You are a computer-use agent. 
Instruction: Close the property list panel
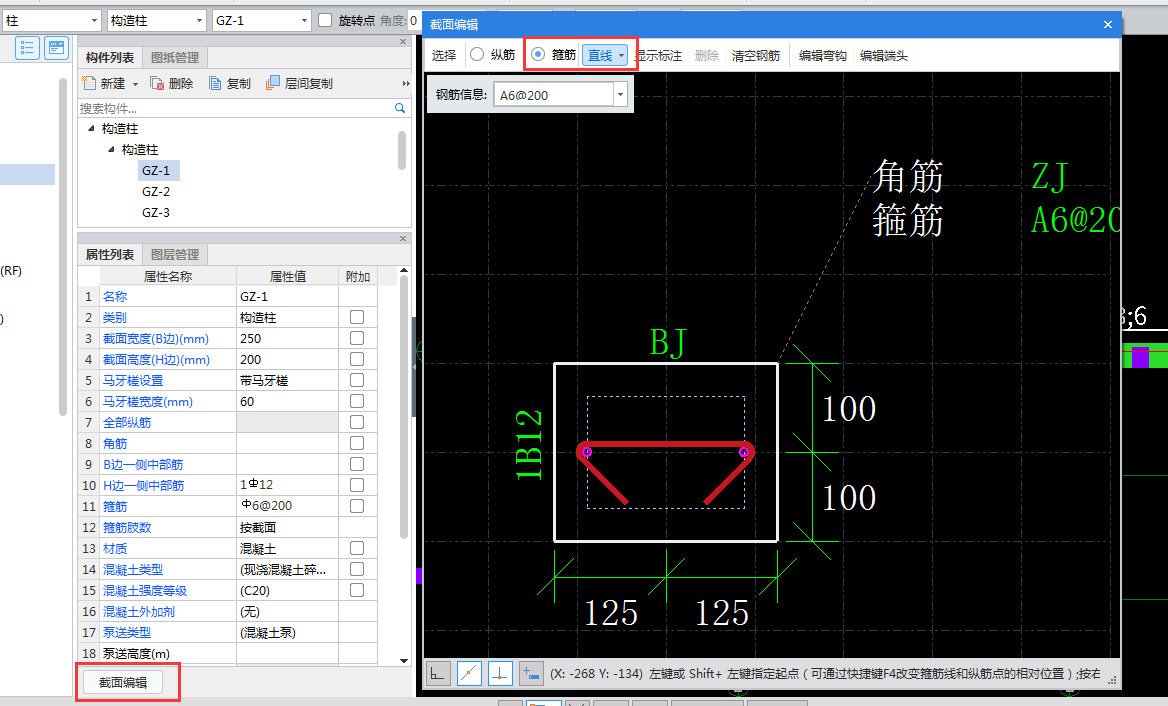click(403, 239)
